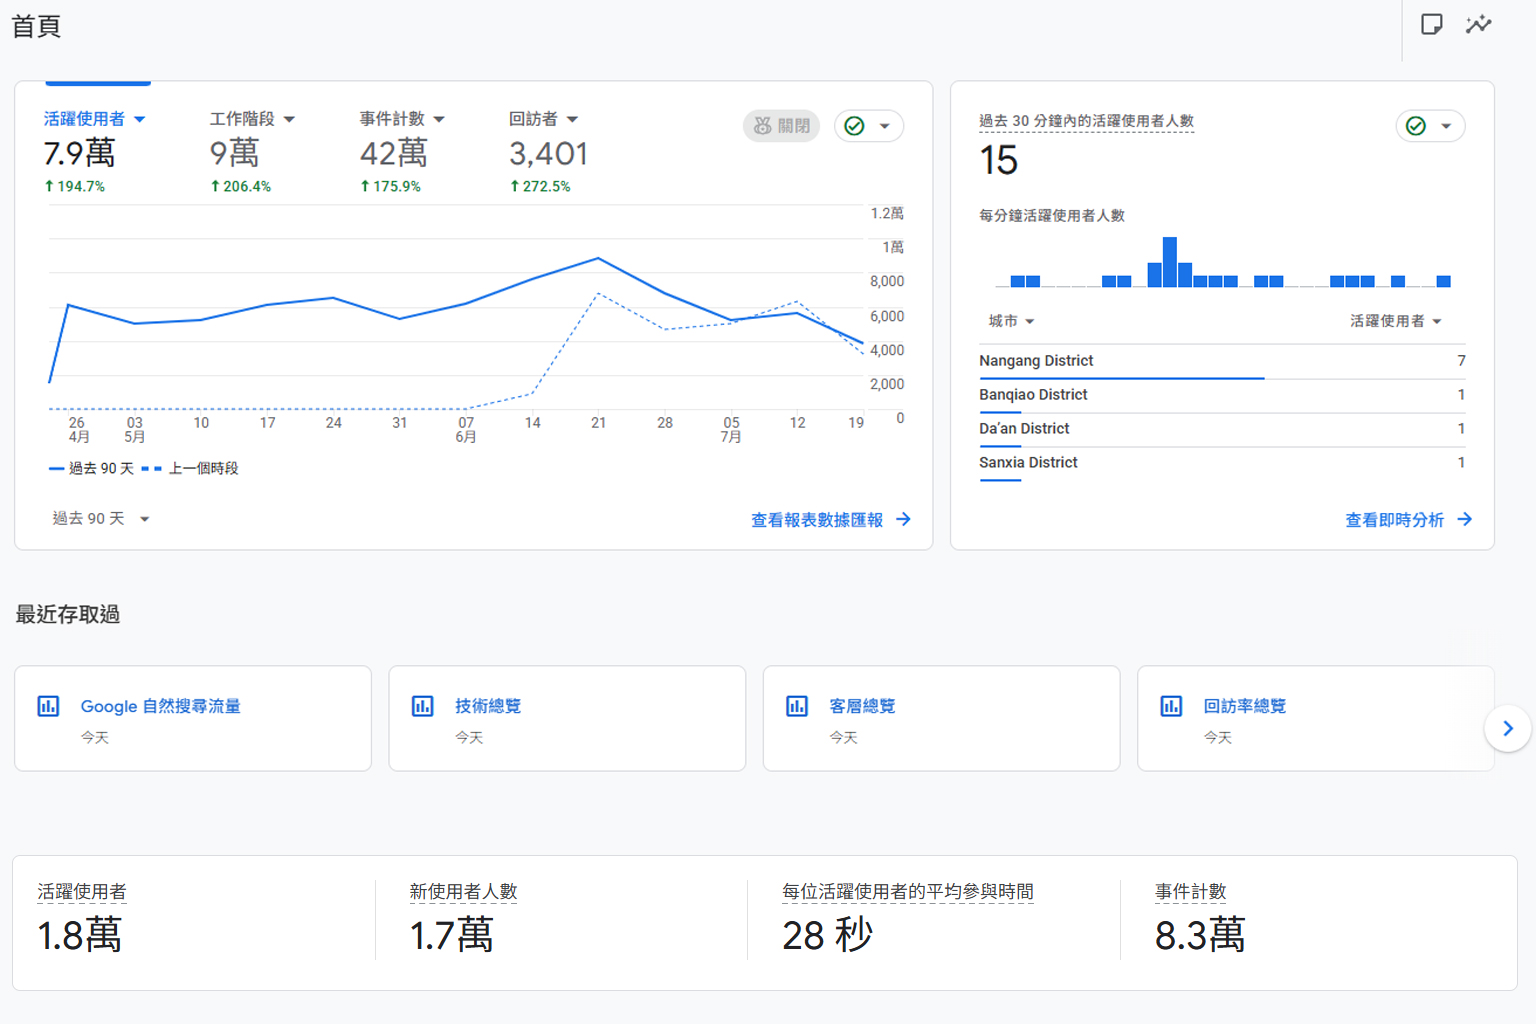Click the bottom 活躍使用者 label above 1.8萬
Viewport: 1536px width, 1024px height.
tap(82, 892)
